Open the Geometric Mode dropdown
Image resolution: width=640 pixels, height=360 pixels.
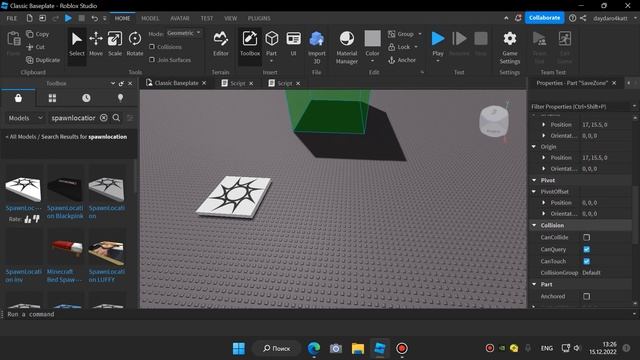click(184, 33)
